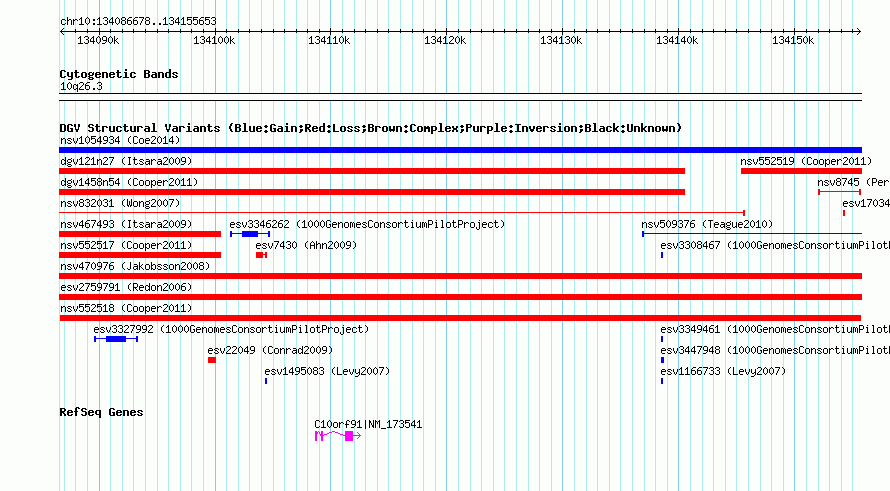890x491 pixels.
Task: Click the 10q26.3 band label
Action: pyautogui.click(x=81, y=86)
